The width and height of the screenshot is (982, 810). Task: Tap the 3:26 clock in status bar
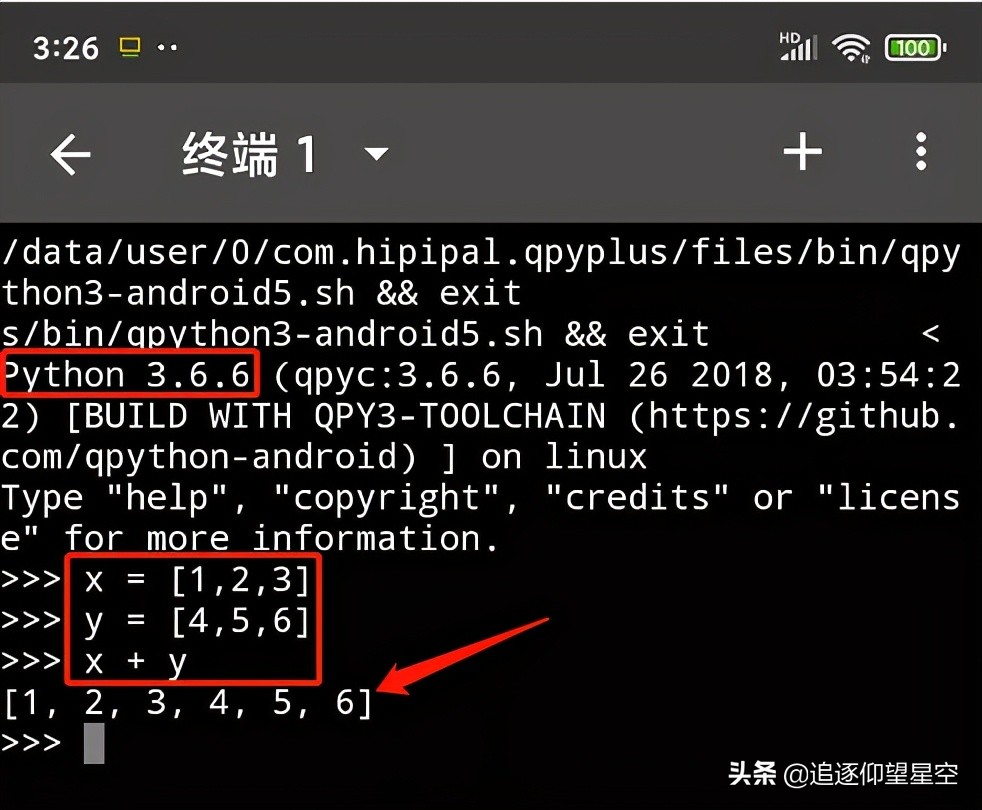pos(66,48)
